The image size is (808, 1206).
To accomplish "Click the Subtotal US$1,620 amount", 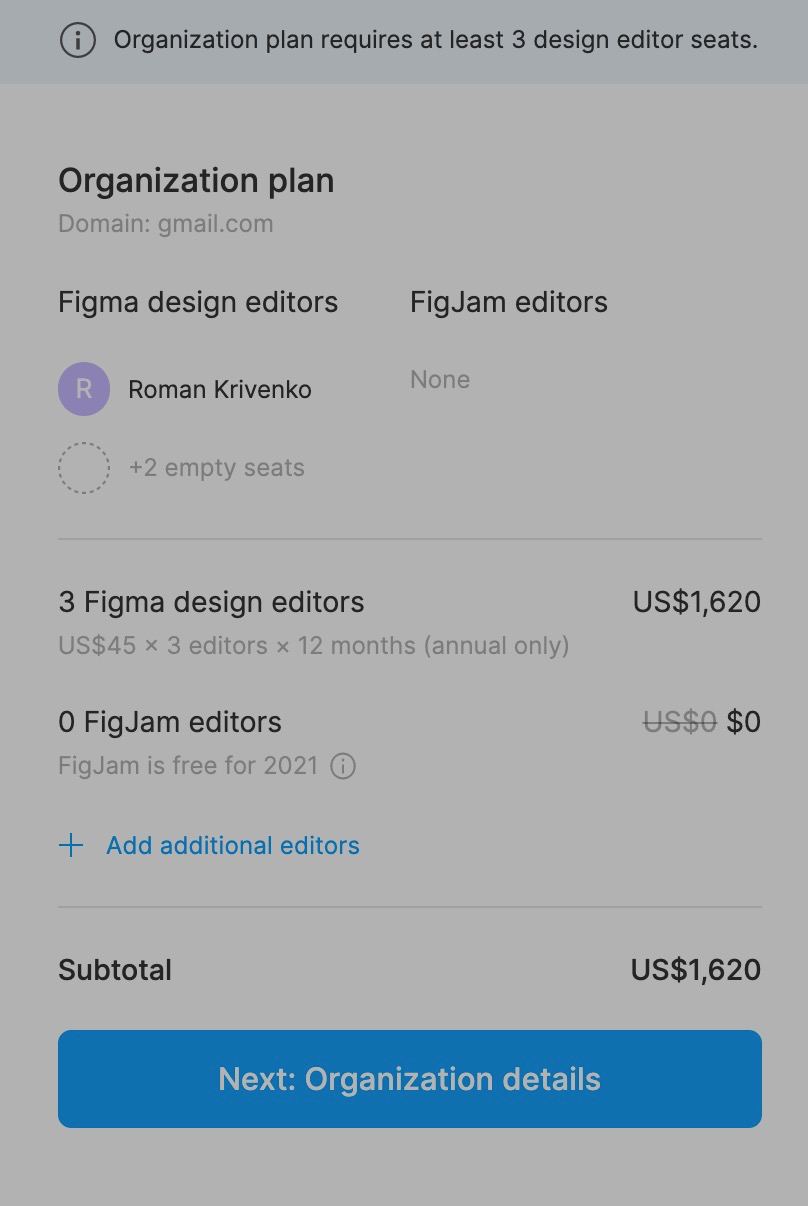I will coord(696,970).
